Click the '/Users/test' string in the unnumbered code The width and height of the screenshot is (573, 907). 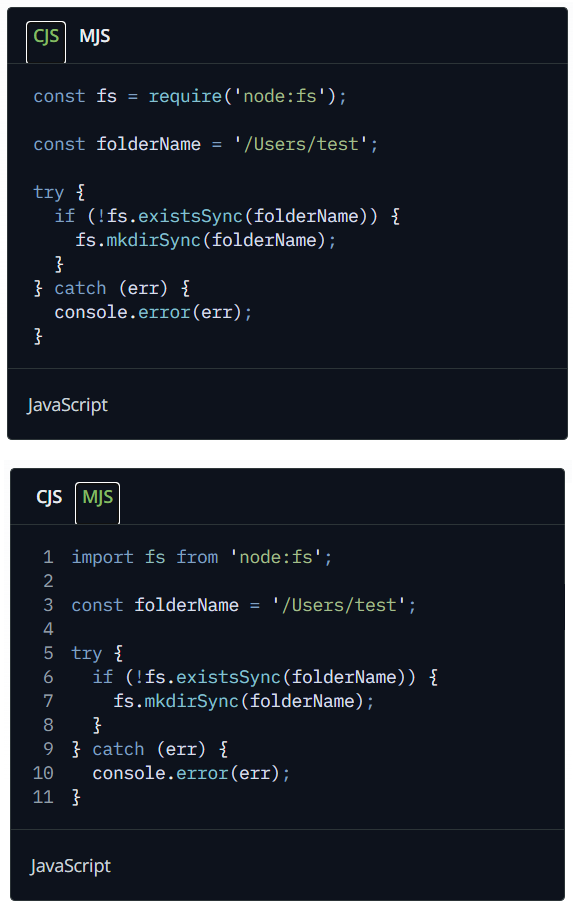pyautogui.click(x=300, y=144)
